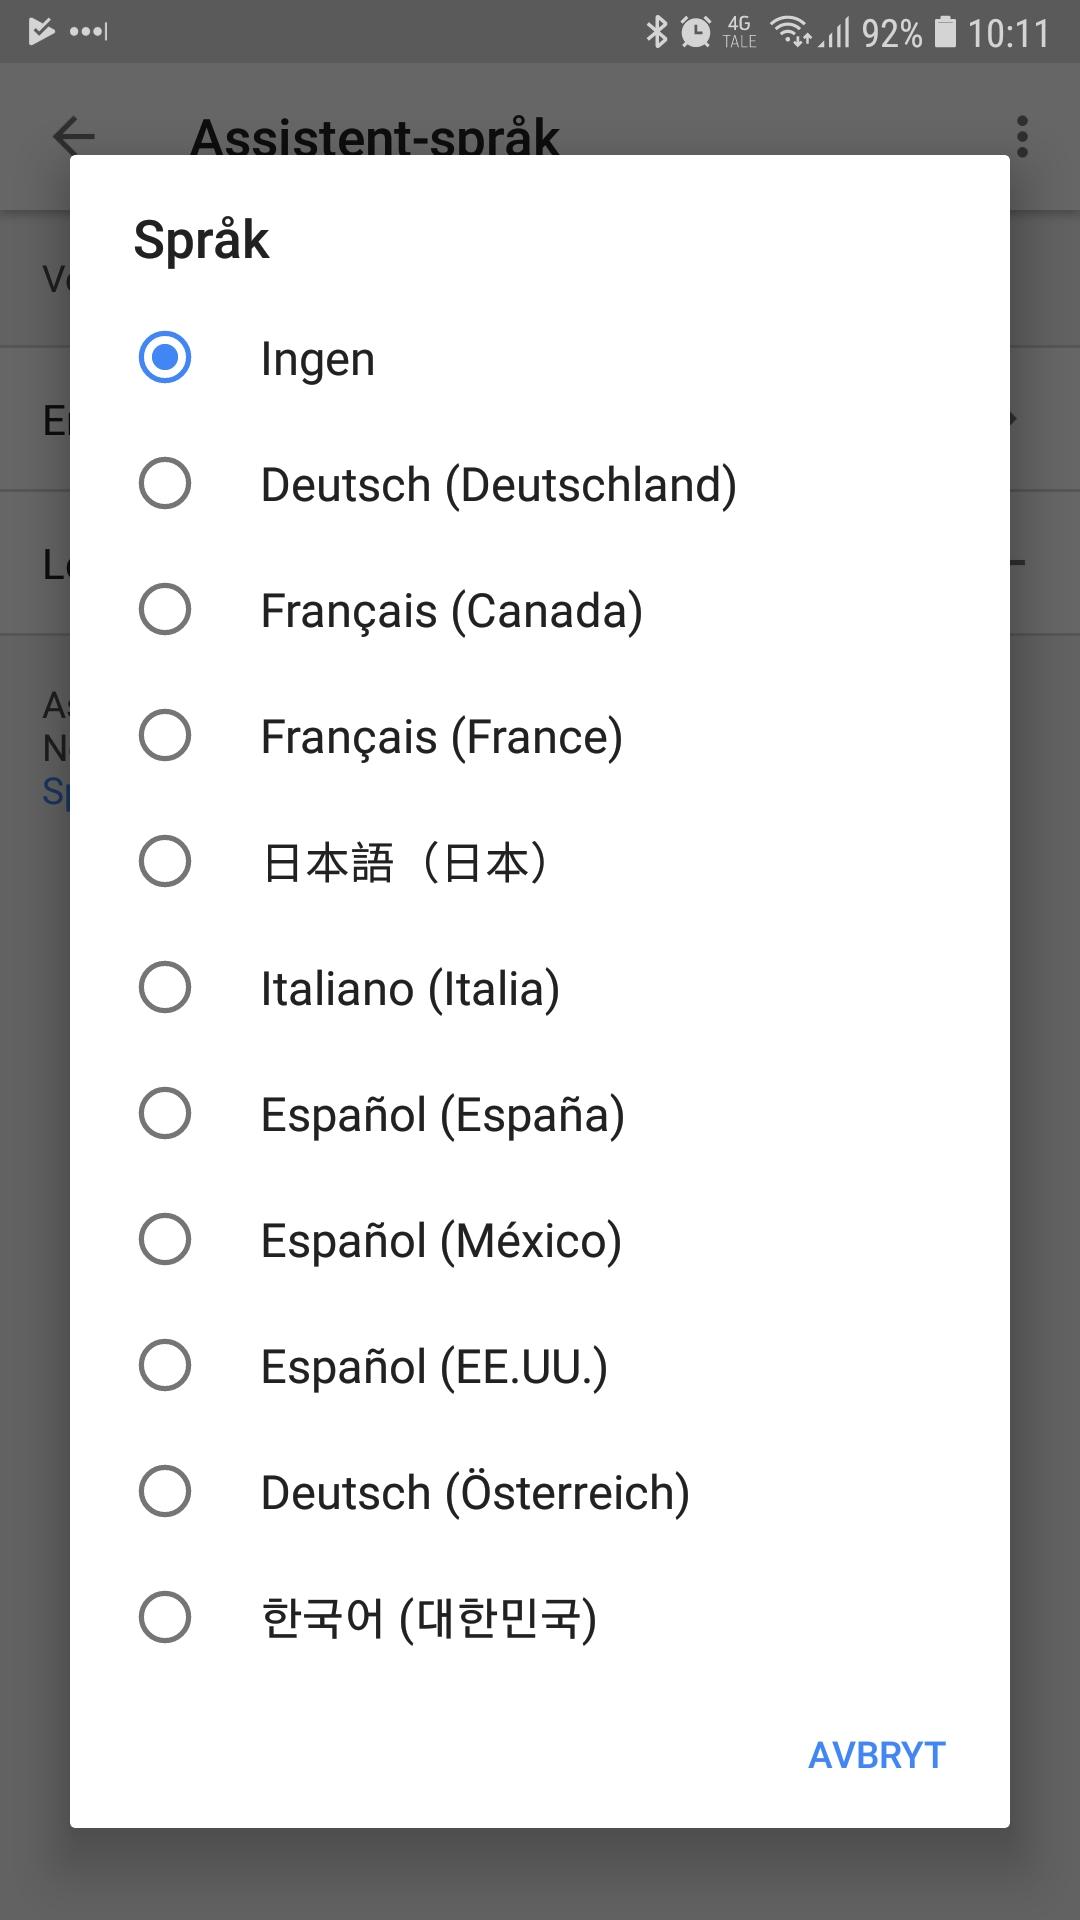The height and width of the screenshot is (1920, 1080).
Task: Tap the AVBRYT cancel button
Action: tap(877, 1755)
